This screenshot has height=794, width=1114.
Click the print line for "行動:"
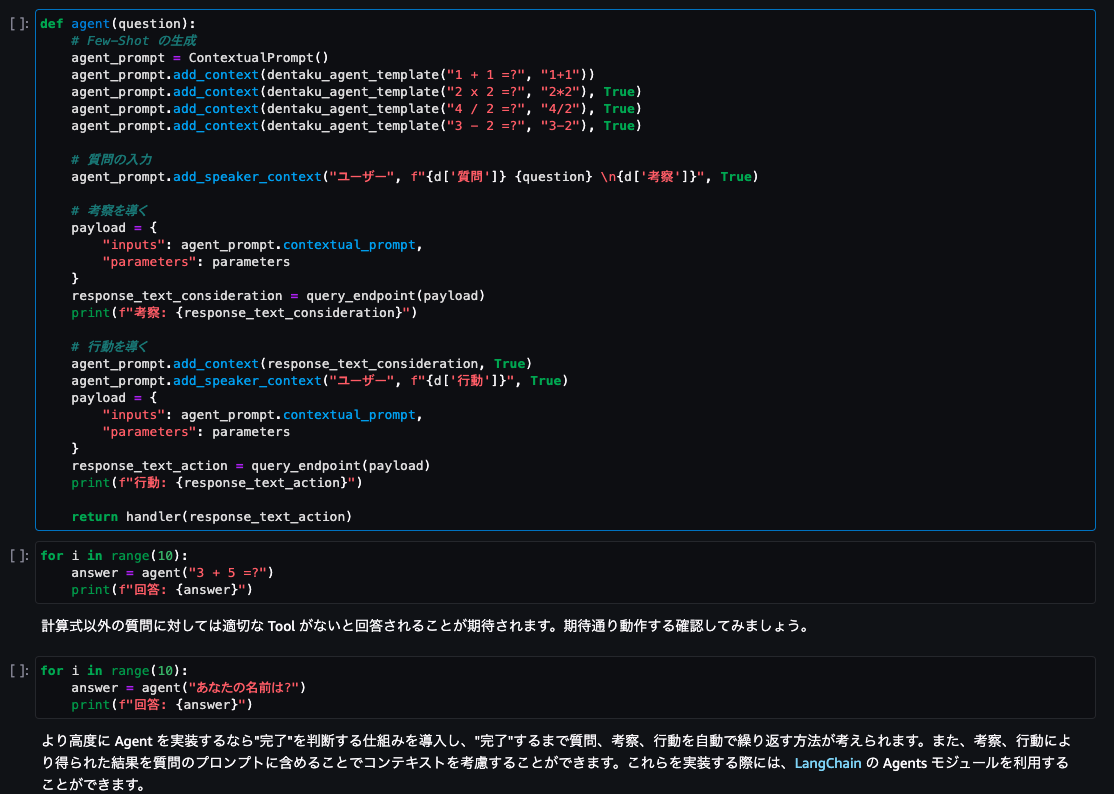pyautogui.click(x=217, y=483)
